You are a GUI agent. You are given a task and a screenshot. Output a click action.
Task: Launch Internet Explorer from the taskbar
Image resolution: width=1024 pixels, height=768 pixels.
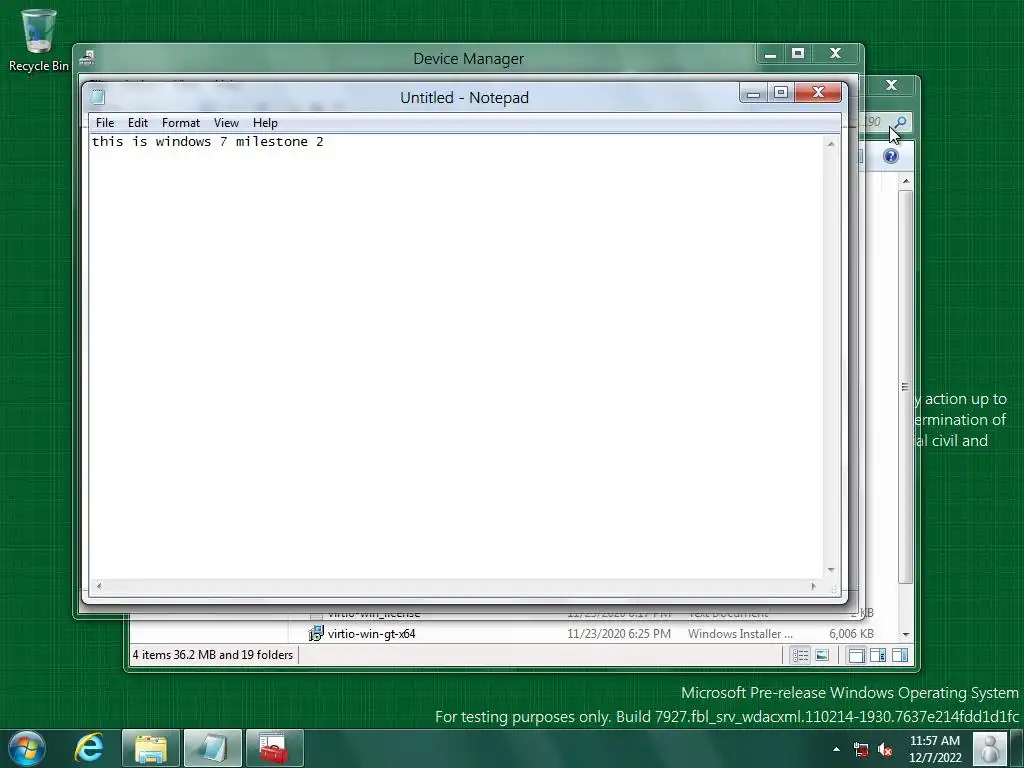click(89, 748)
